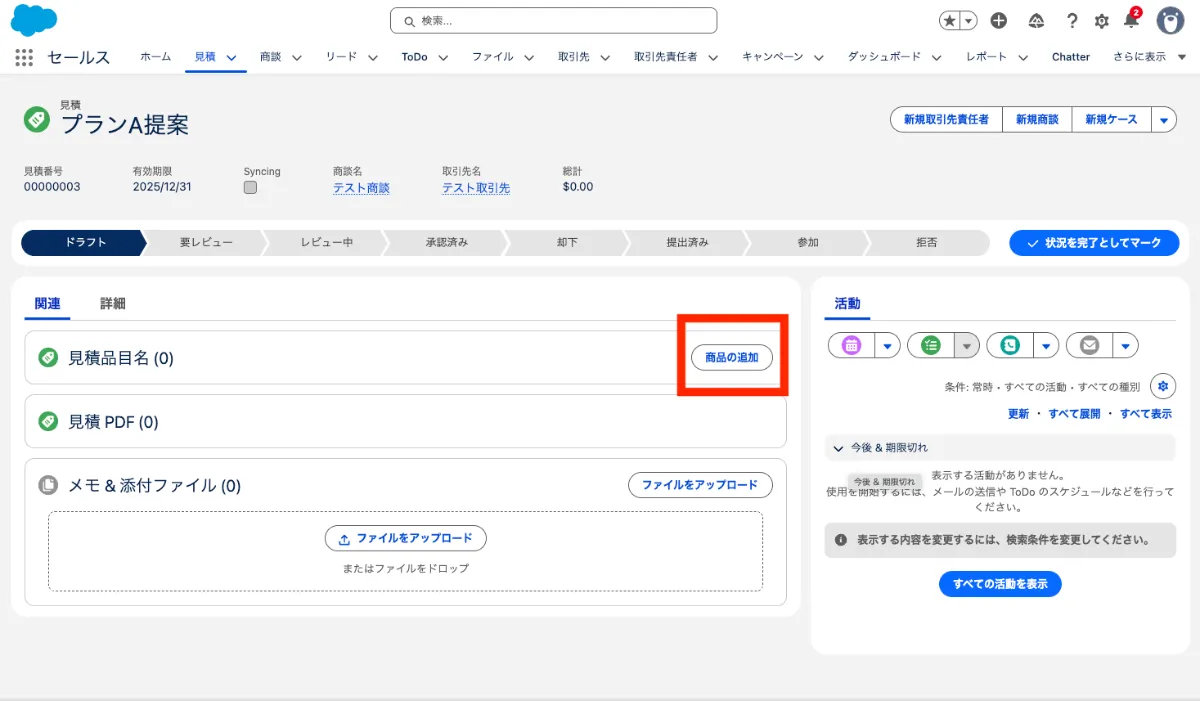Open the favorites list dropdown arrow
Viewport: 1200px width, 701px height.
pos(968,20)
